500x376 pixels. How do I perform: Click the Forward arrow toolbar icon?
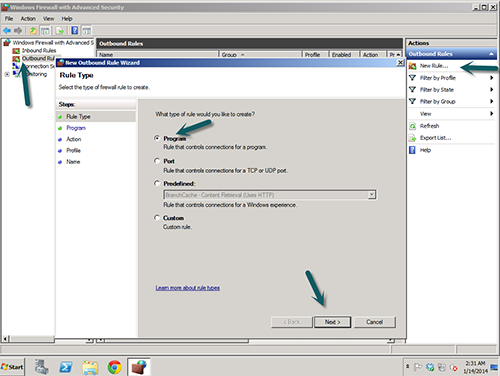[x=18, y=31]
